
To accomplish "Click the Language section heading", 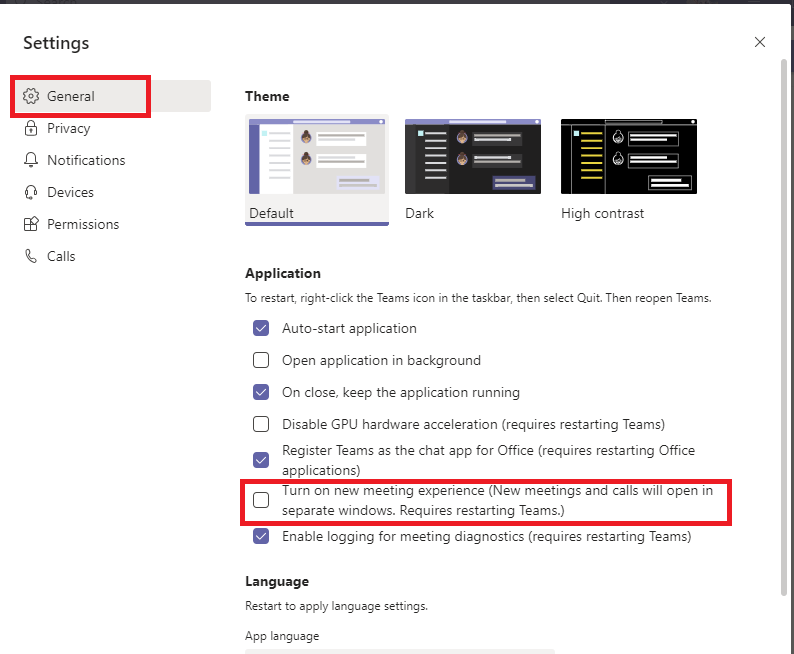I will click(277, 581).
